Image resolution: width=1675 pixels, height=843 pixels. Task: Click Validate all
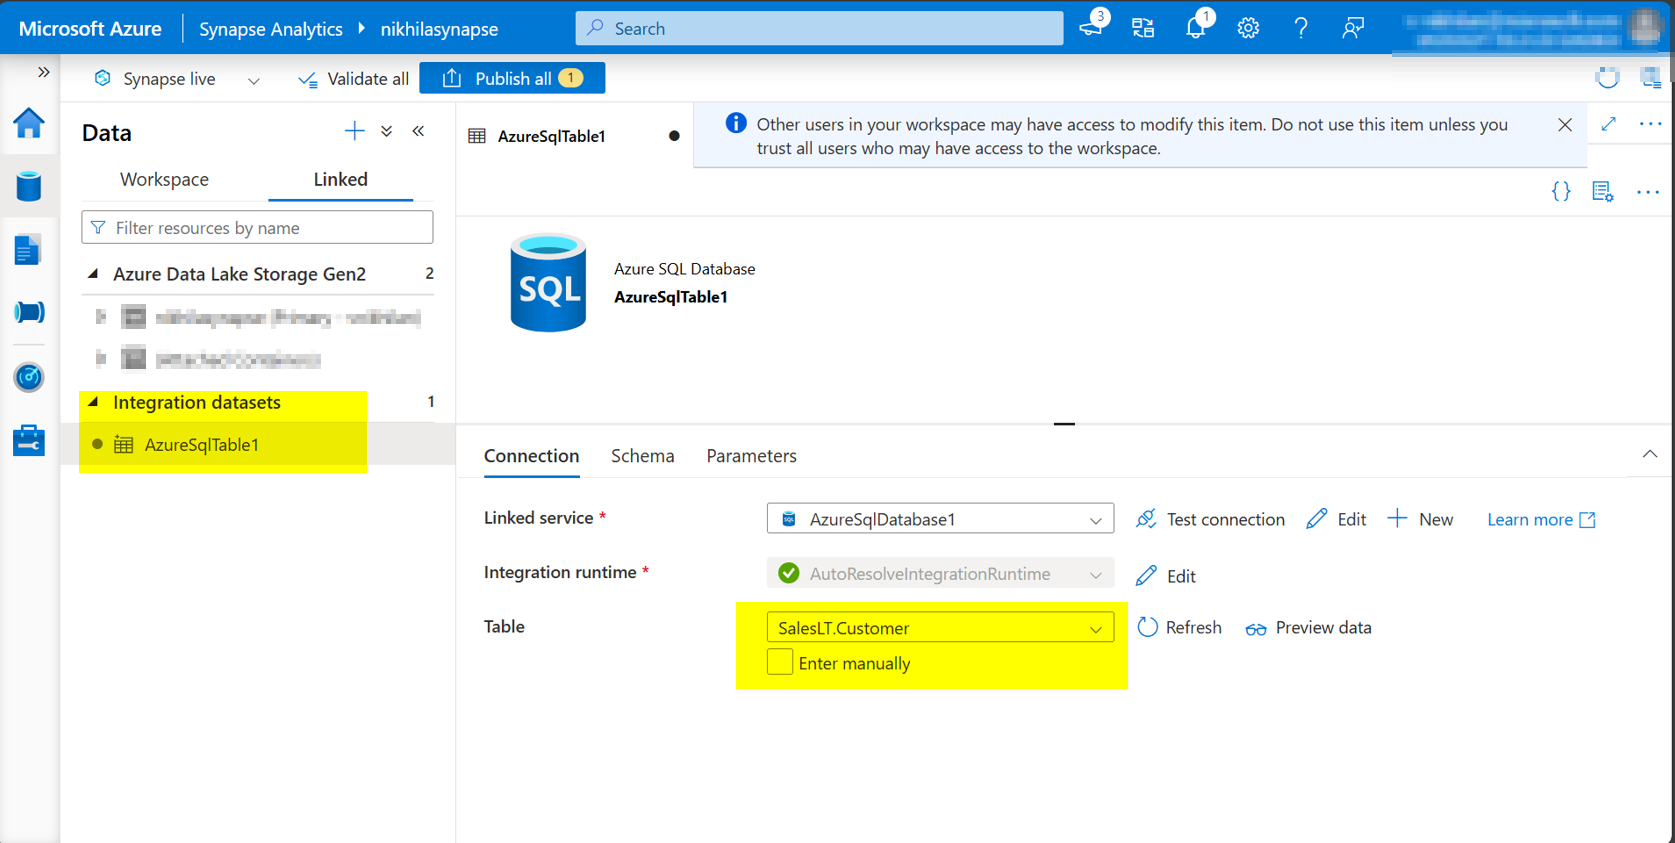[353, 79]
